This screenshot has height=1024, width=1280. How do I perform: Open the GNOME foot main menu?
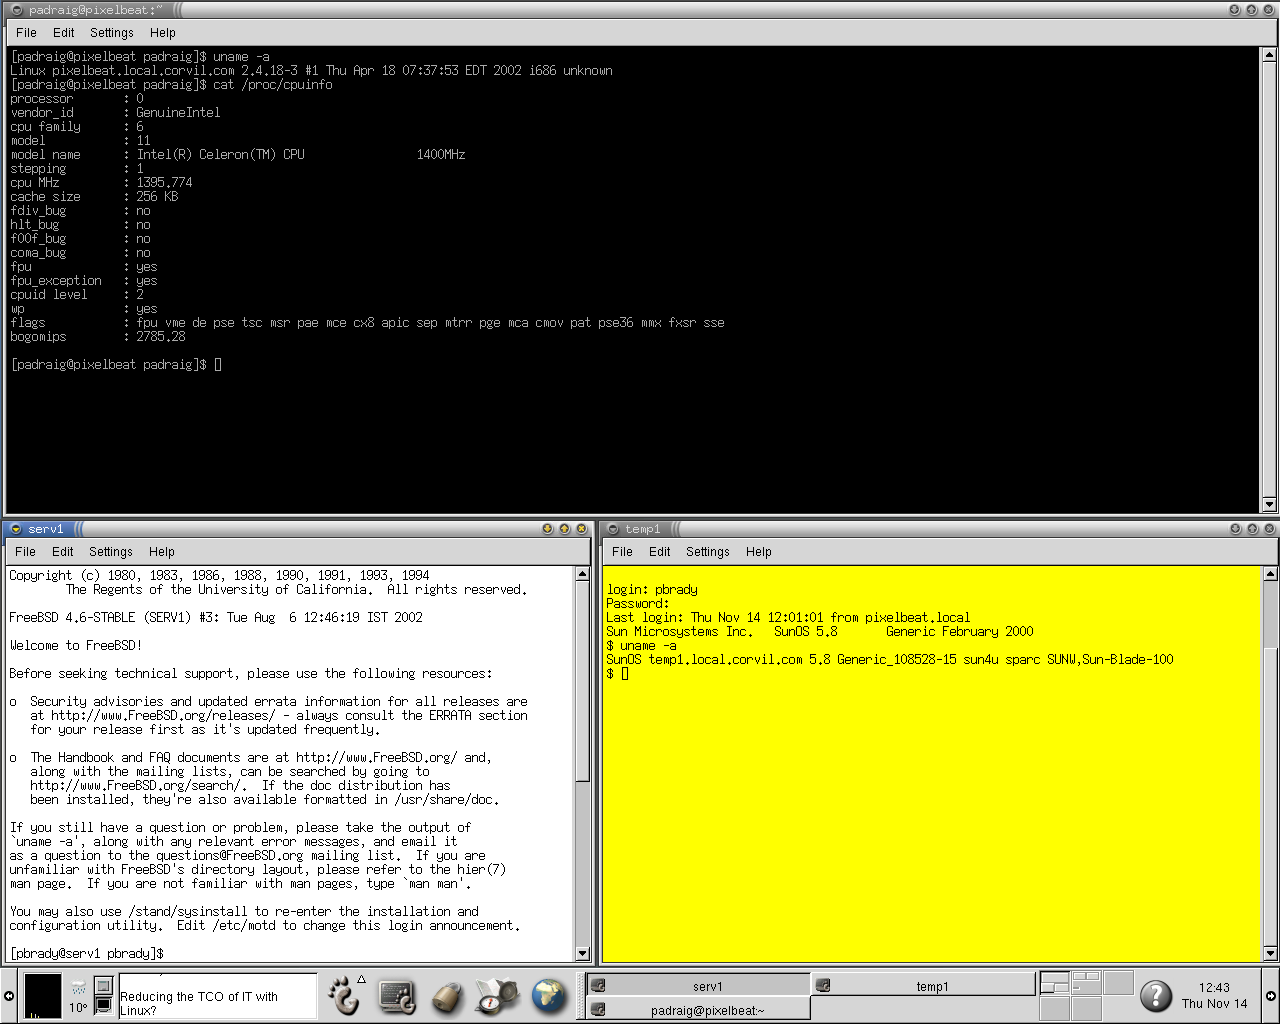click(x=345, y=996)
